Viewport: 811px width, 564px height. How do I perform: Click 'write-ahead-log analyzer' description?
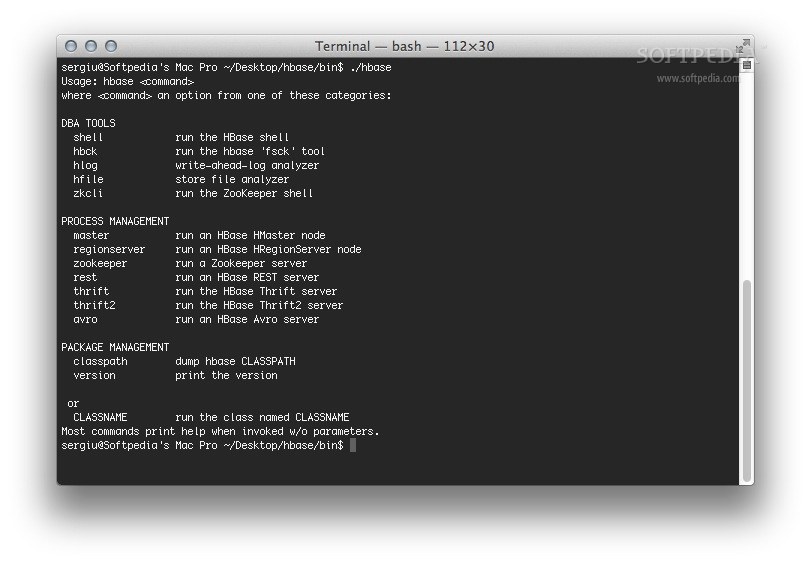(x=247, y=165)
